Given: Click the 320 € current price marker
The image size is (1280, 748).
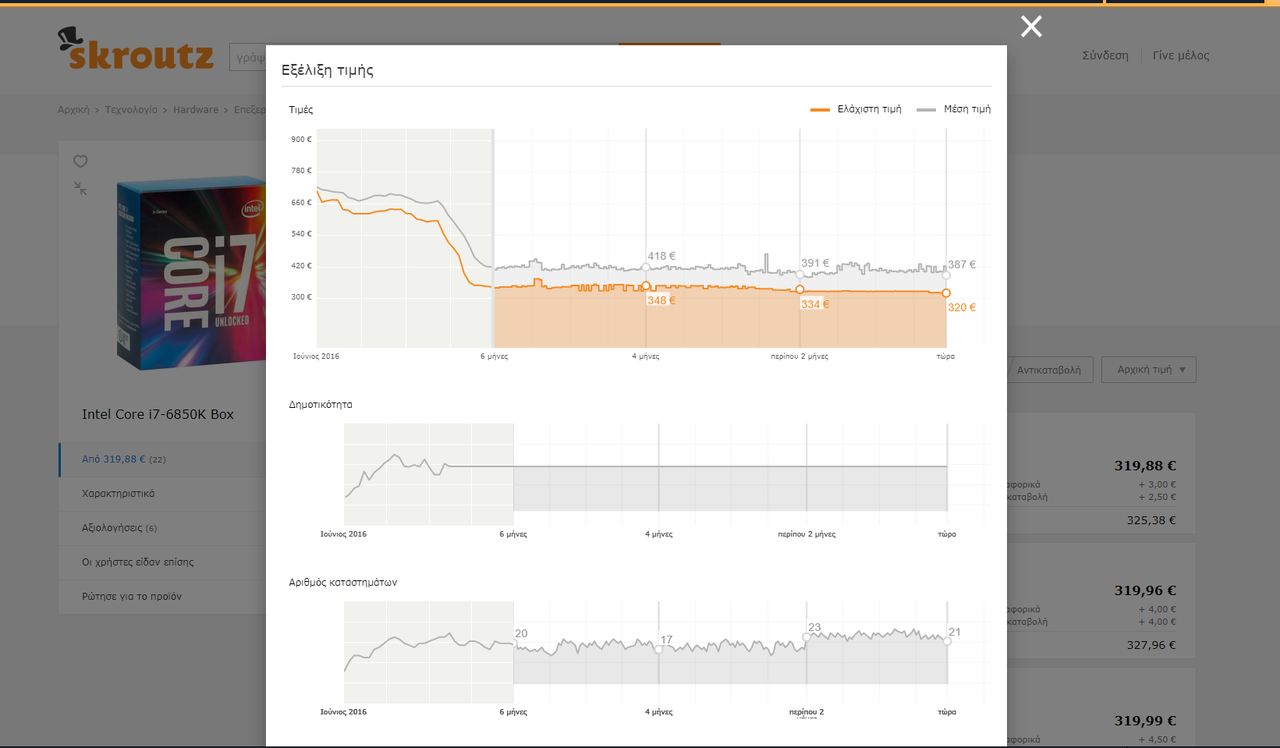Looking at the screenshot, I should pyautogui.click(x=946, y=293).
